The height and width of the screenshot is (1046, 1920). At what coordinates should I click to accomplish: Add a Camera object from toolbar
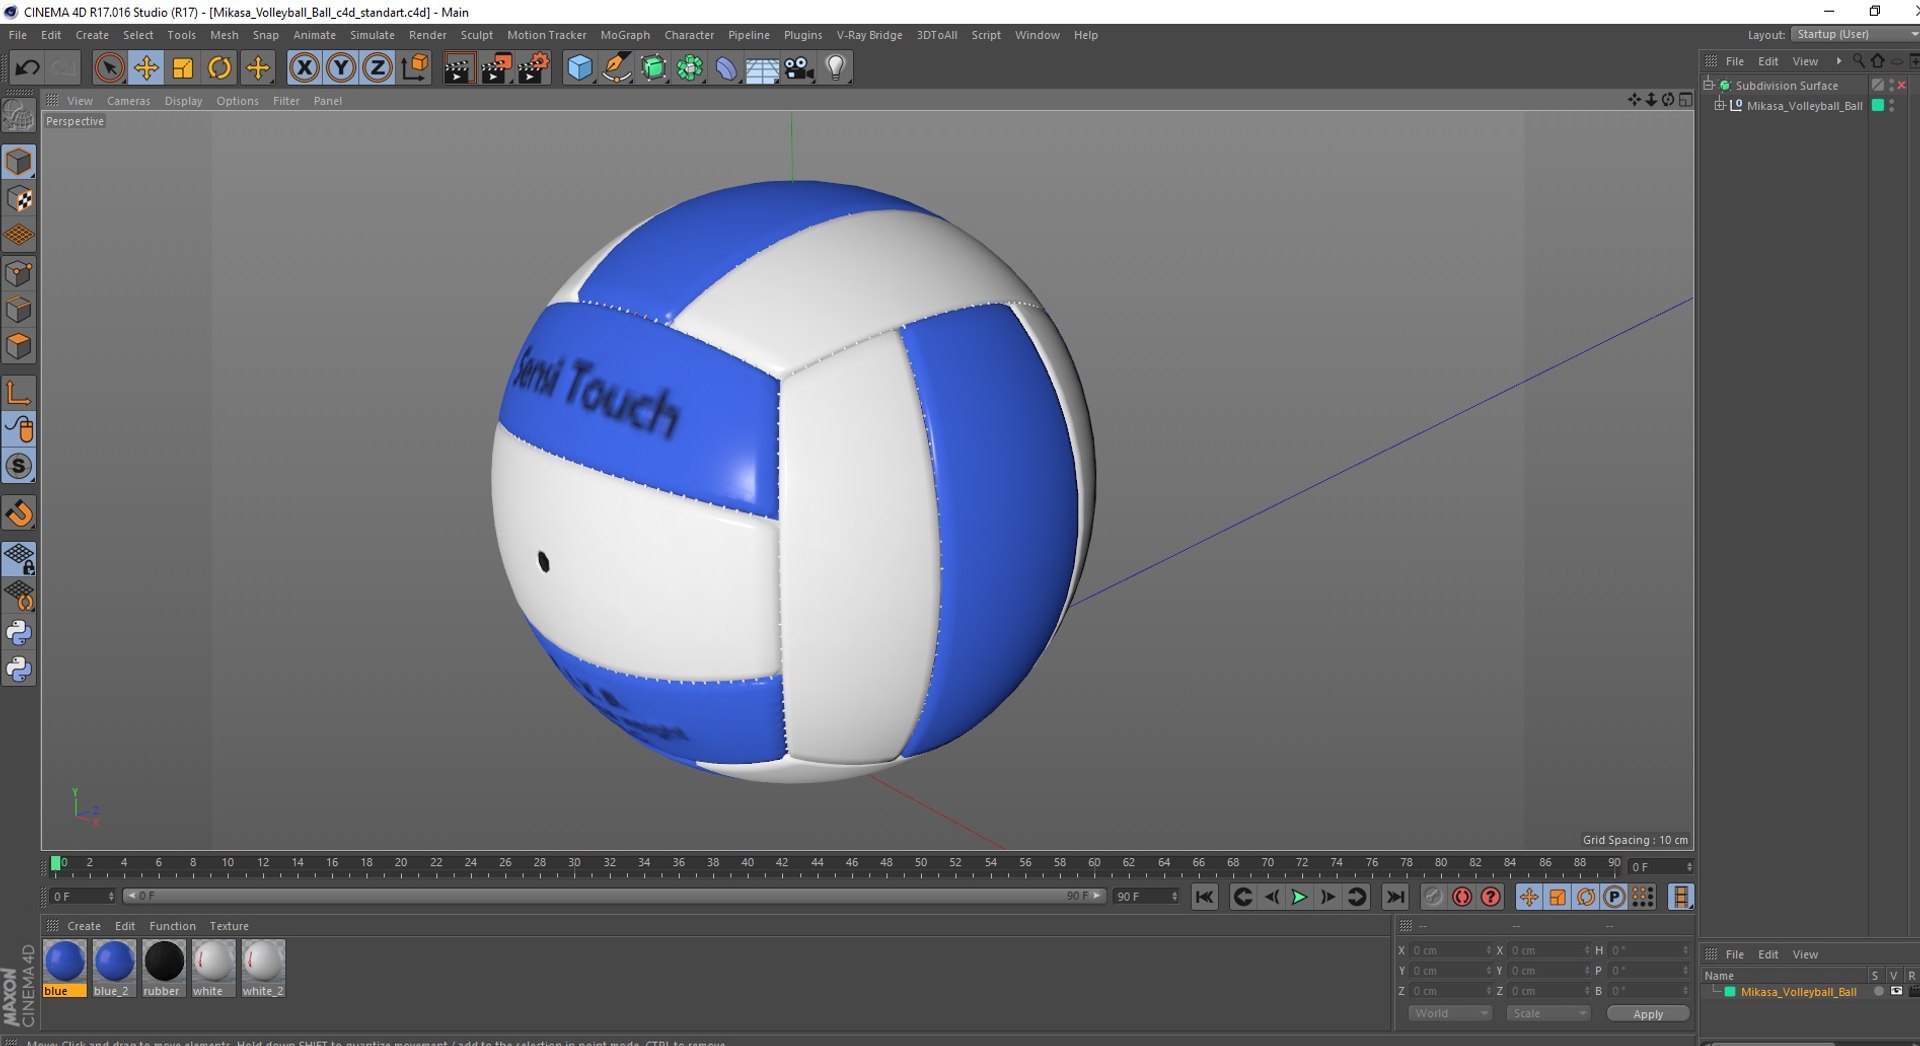coord(799,68)
